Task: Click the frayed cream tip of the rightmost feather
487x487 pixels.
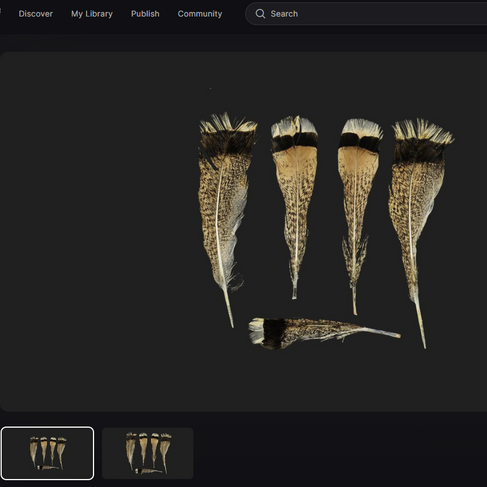Action: click(x=423, y=131)
